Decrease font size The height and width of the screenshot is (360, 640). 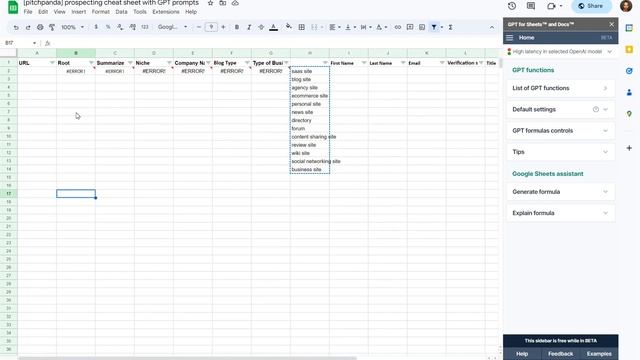199,27
